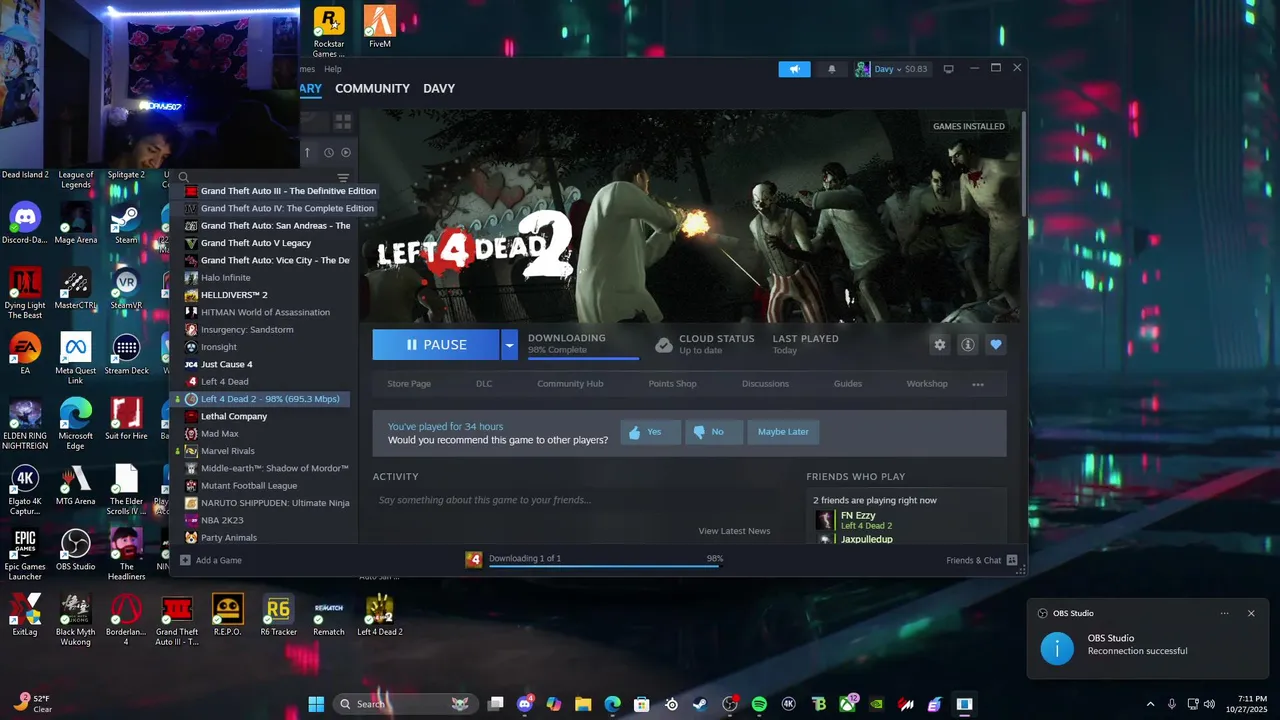The image size is (1280, 720).
Task: Open Discussions link
Action: [x=765, y=384]
